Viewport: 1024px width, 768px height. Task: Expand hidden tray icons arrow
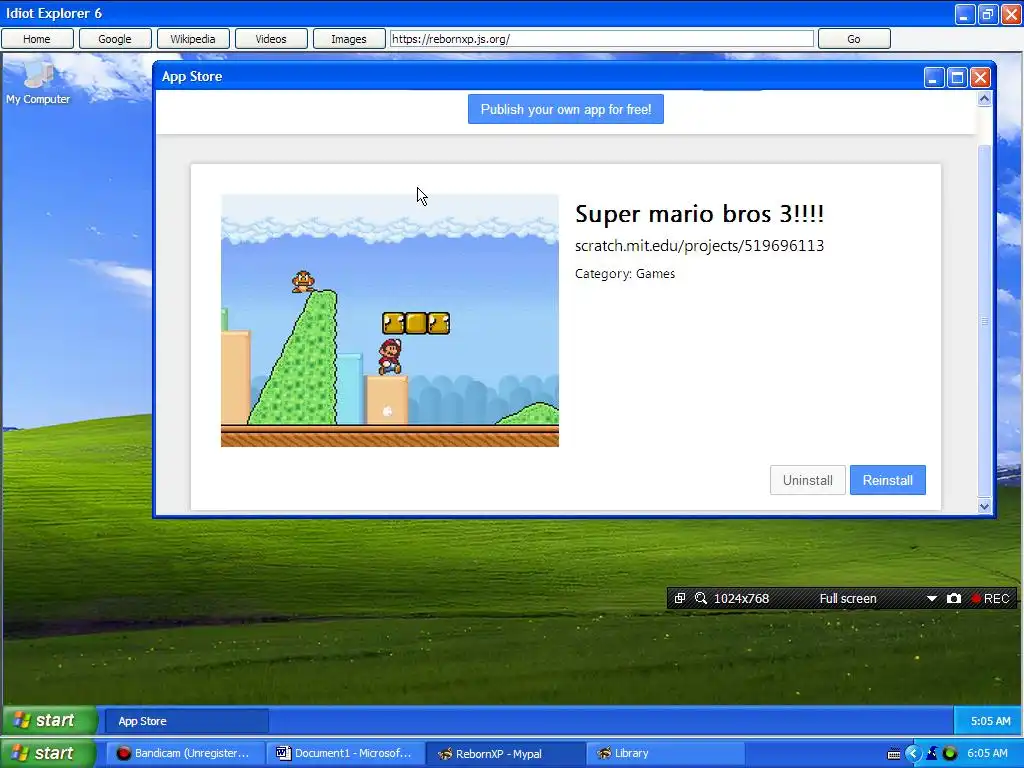point(912,754)
